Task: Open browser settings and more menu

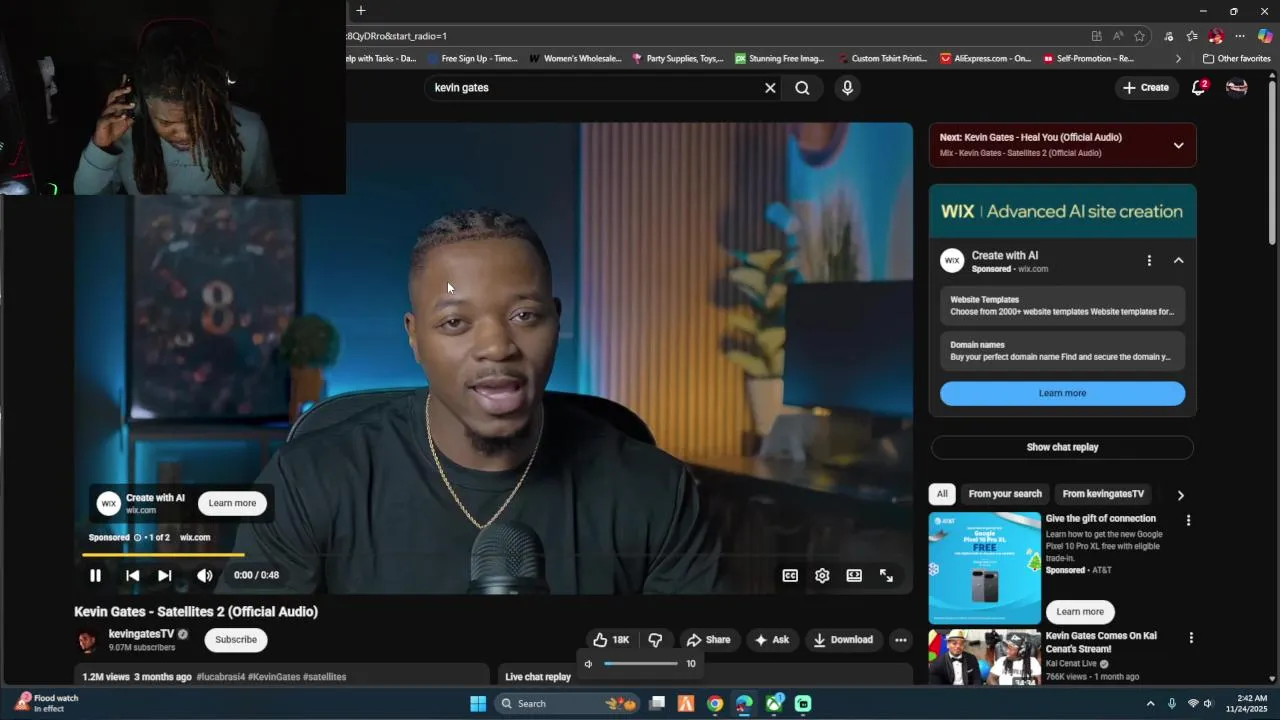Action: [1240, 36]
